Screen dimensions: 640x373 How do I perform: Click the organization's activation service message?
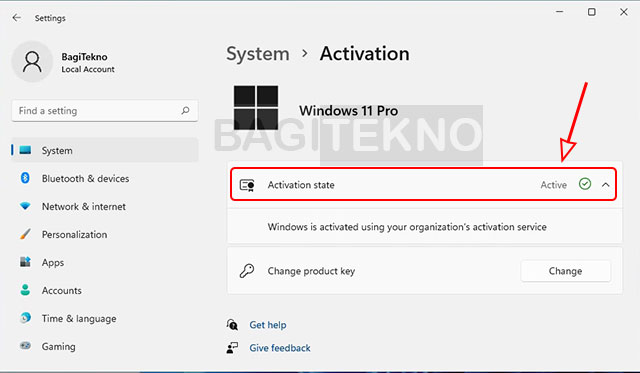click(x=407, y=227)
